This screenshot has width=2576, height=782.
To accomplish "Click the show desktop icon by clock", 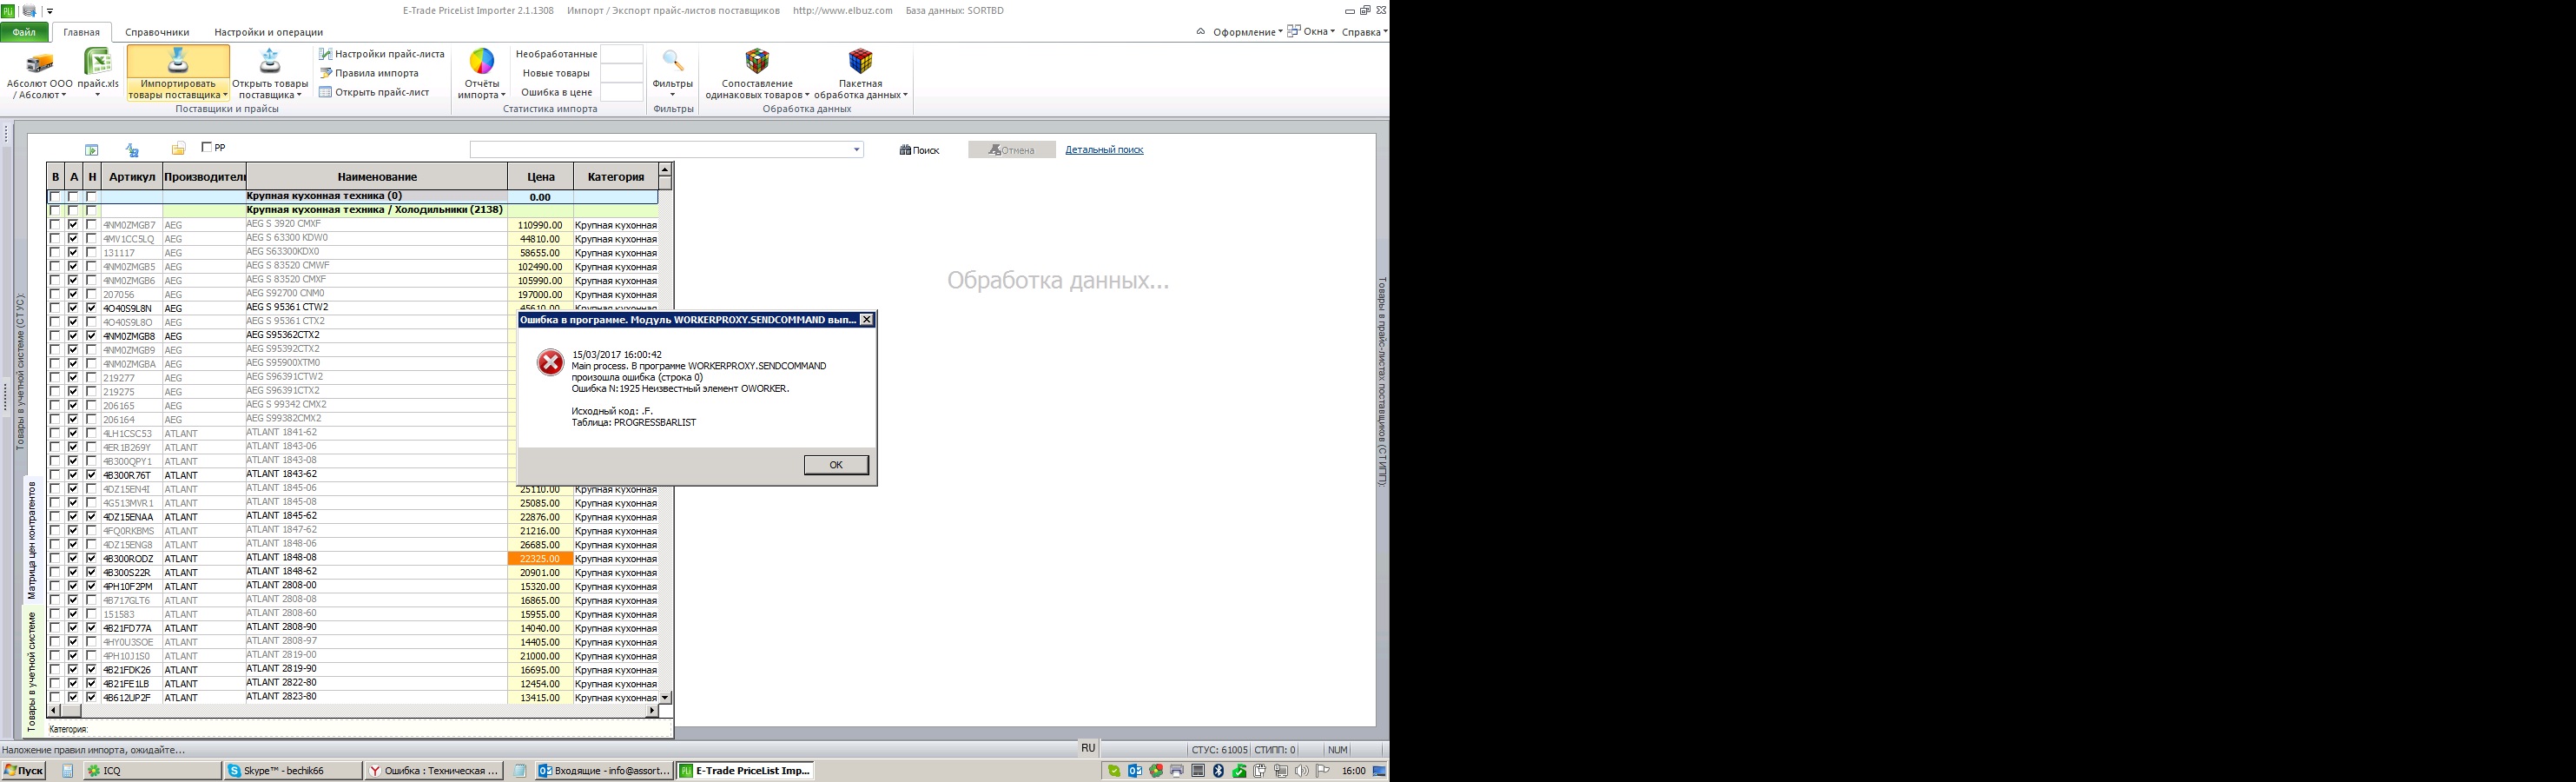I will (x=1379, y=771).
